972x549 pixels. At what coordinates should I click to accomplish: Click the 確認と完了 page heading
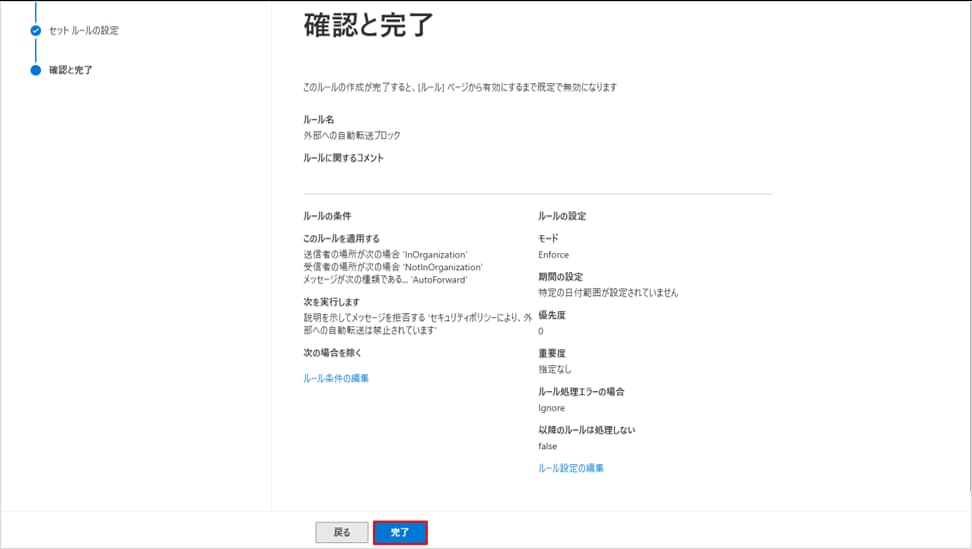tap(369, 27)
